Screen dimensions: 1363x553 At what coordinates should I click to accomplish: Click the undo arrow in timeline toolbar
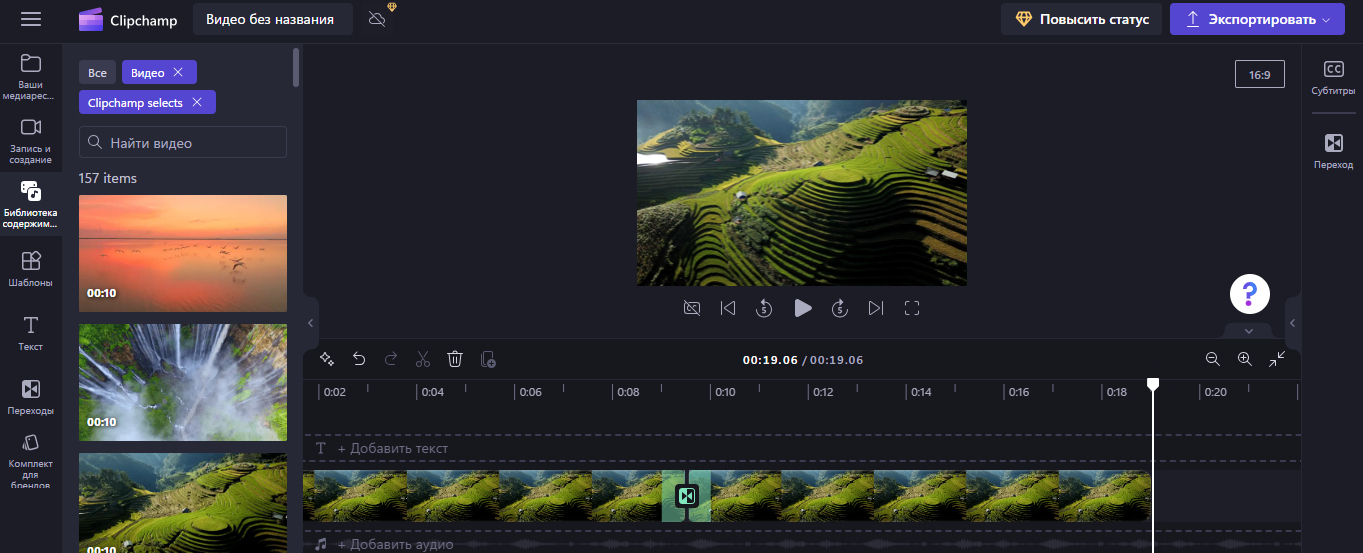359,359
